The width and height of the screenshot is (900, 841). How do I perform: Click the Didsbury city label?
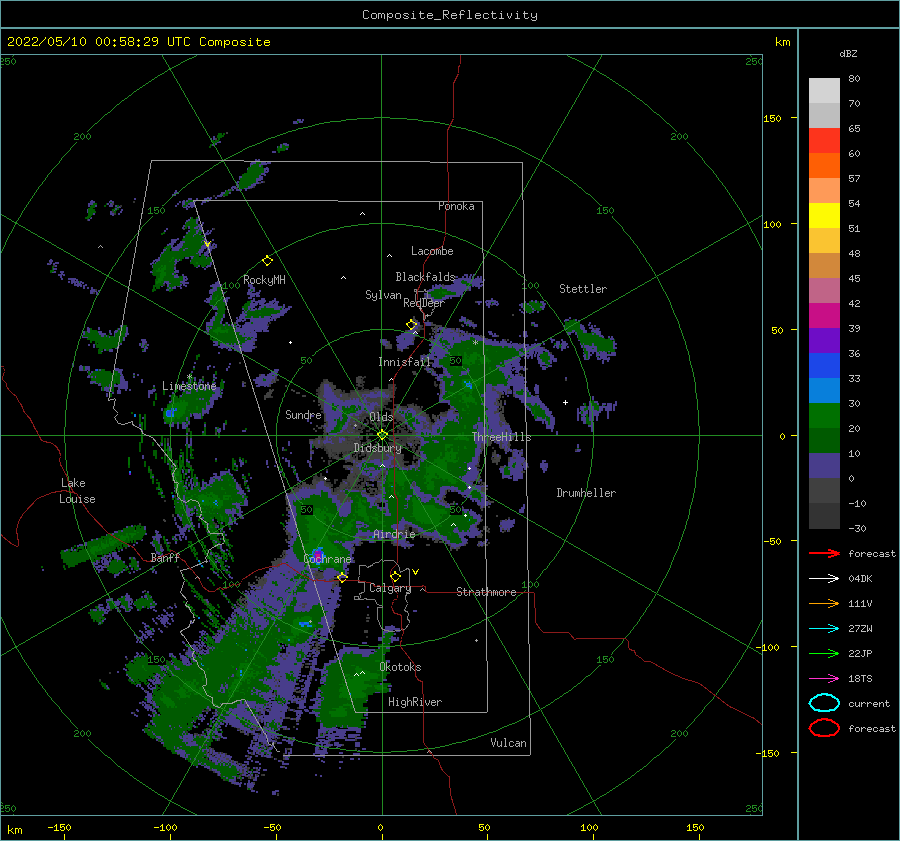coord(377,448)
